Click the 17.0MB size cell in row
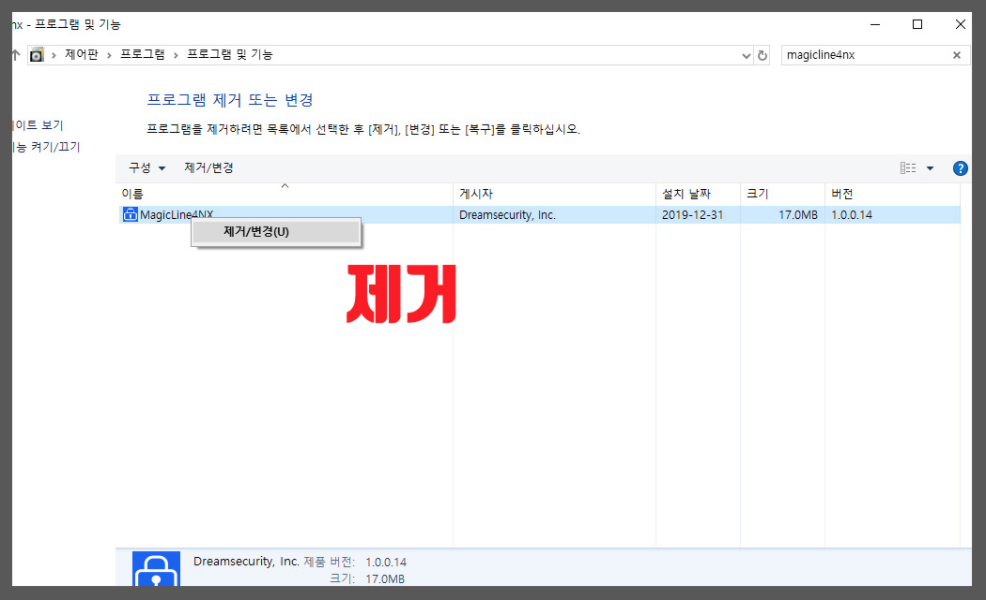The image size is (986, 604). click(x=798, y=215)
